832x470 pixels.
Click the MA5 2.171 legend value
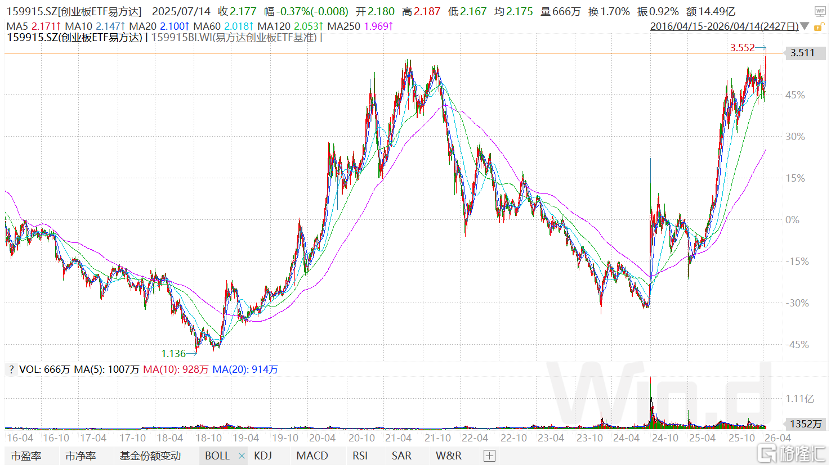click(33, 27)
